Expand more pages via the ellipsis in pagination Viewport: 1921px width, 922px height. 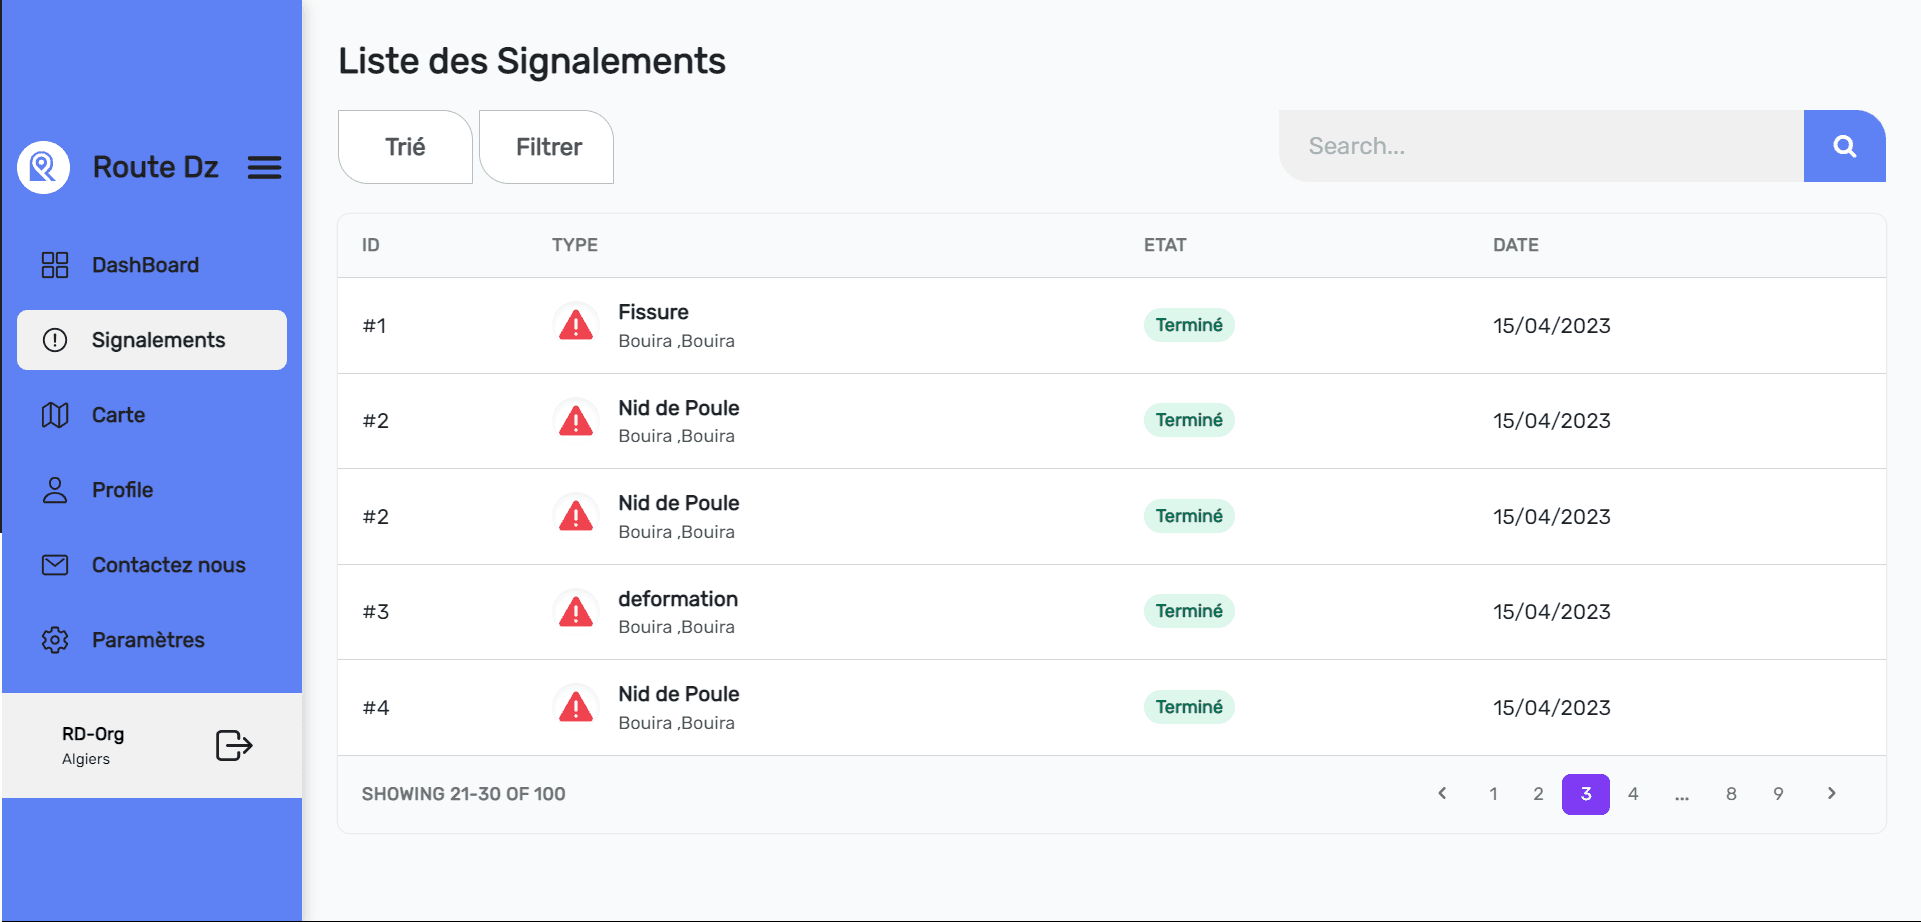(1682, 793)
